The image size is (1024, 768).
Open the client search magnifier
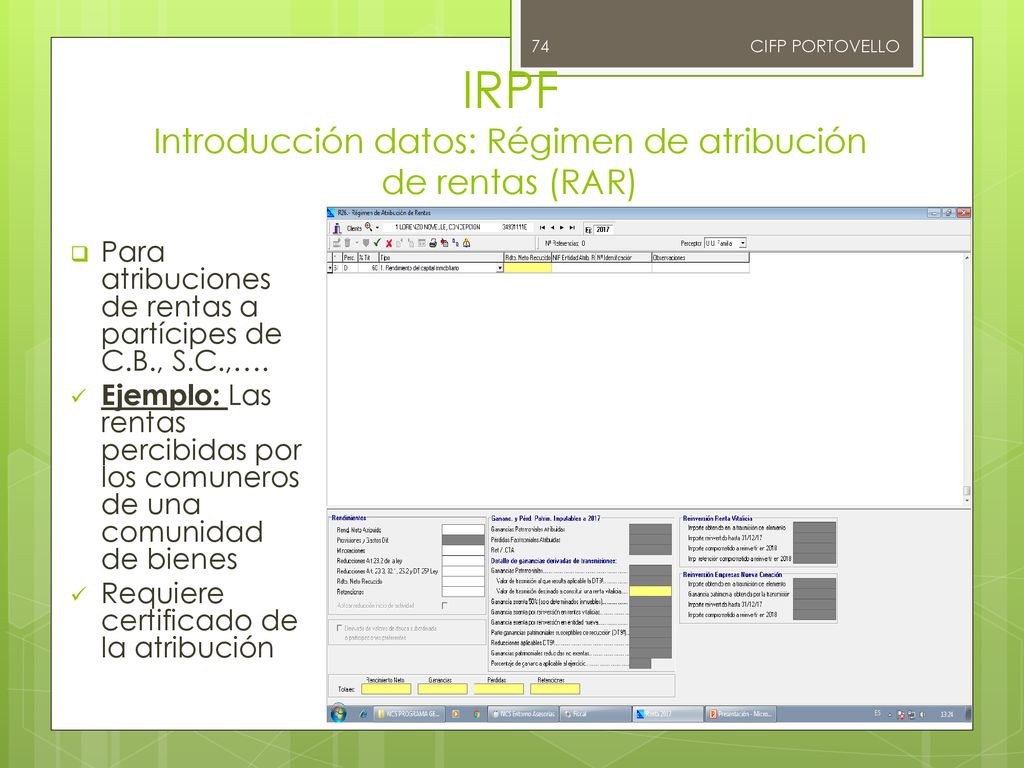coord(368,227)
